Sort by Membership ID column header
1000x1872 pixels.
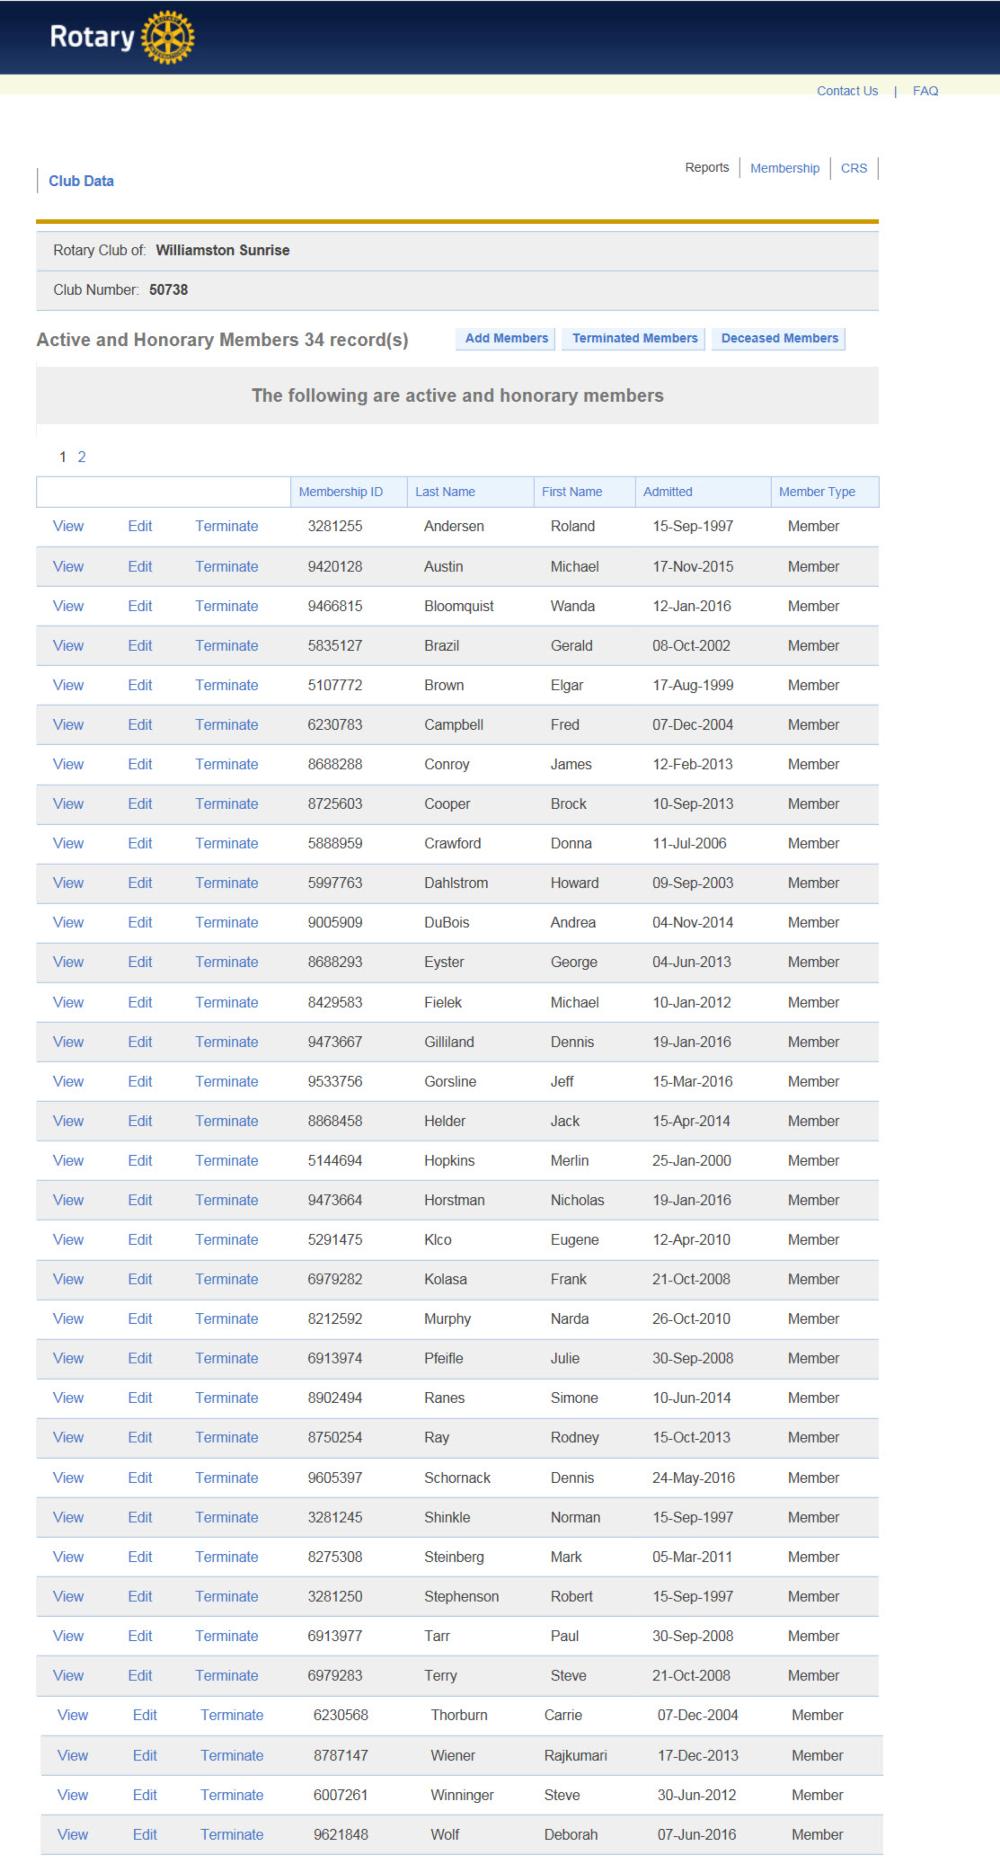pyautogui.click(x=341, y=492)
